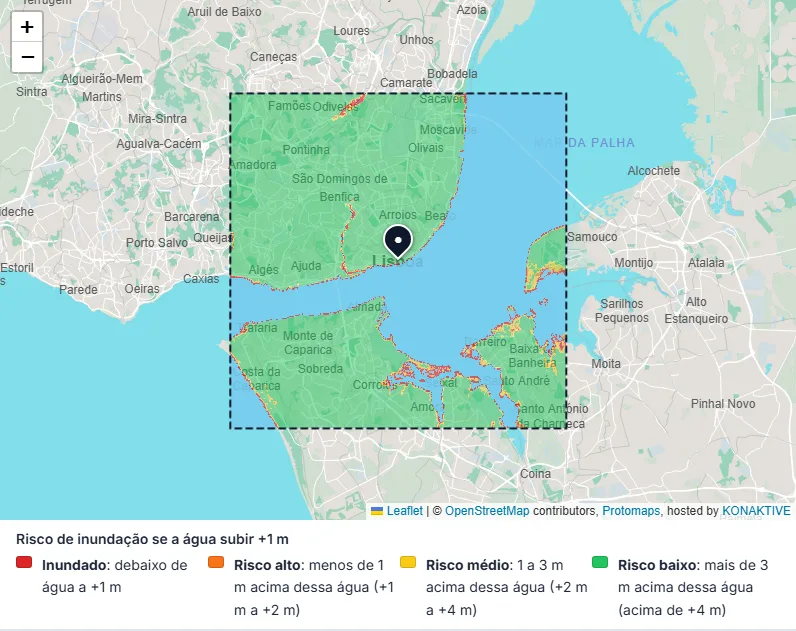
Task: Open the OpenStreetMap contributors link
Action: [487, 511]
